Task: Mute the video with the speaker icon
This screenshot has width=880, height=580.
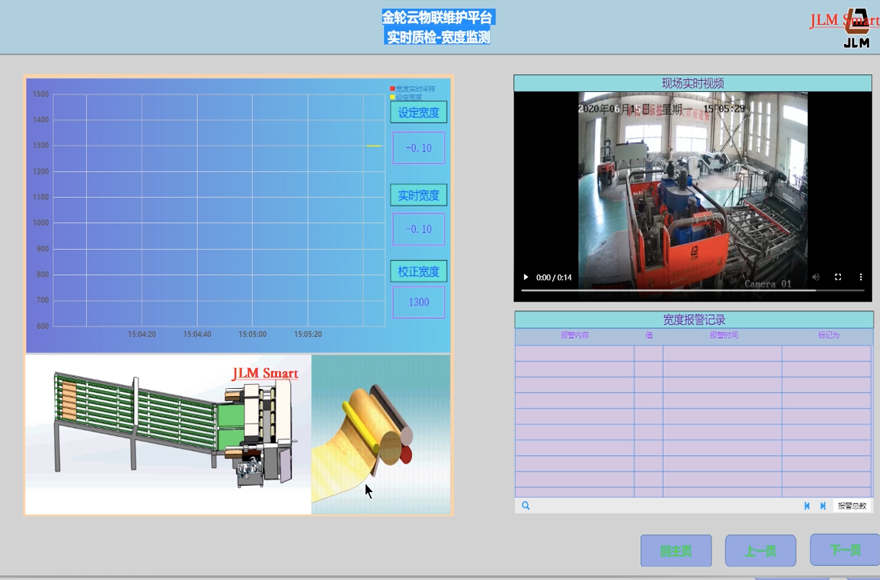Action: [816, 277]
